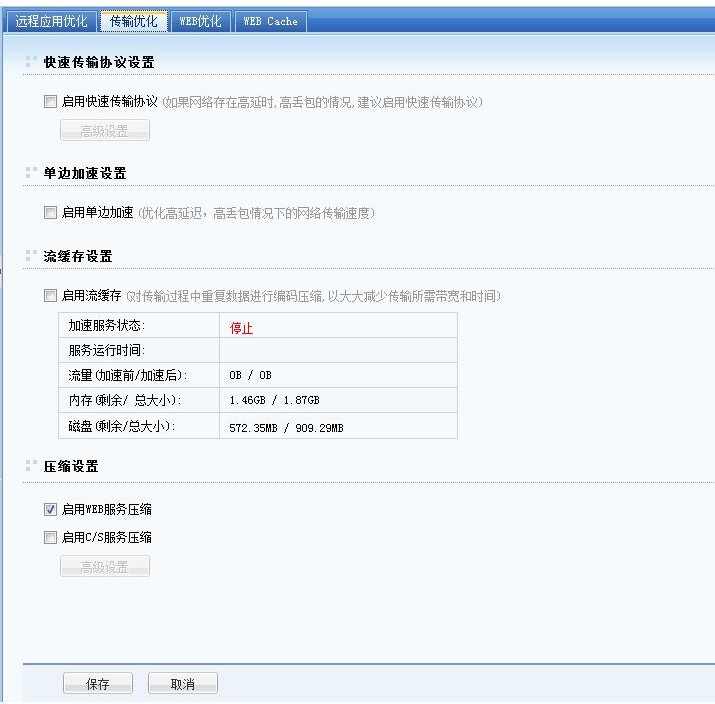Tick the 启用单边加速 checkbox
Image resolution: width=715 pixels, height=704 pixels.
pyautogui.click(x=51, y=213)
